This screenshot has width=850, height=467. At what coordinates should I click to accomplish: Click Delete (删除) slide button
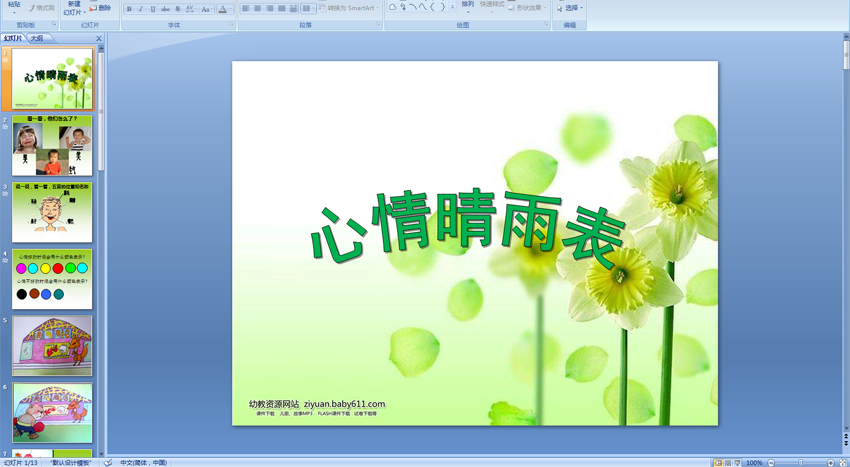click(x=100, y=8)
